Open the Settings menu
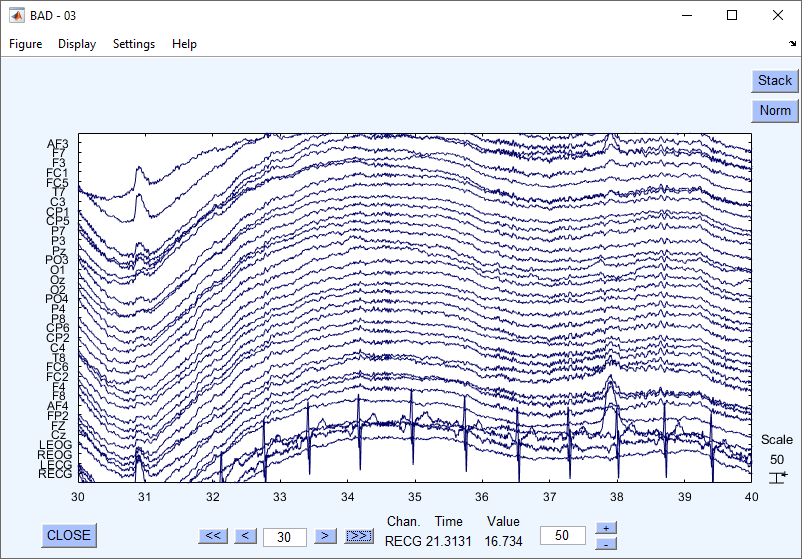The height and width of the screenshot is (559, 802). click(133, 44)
